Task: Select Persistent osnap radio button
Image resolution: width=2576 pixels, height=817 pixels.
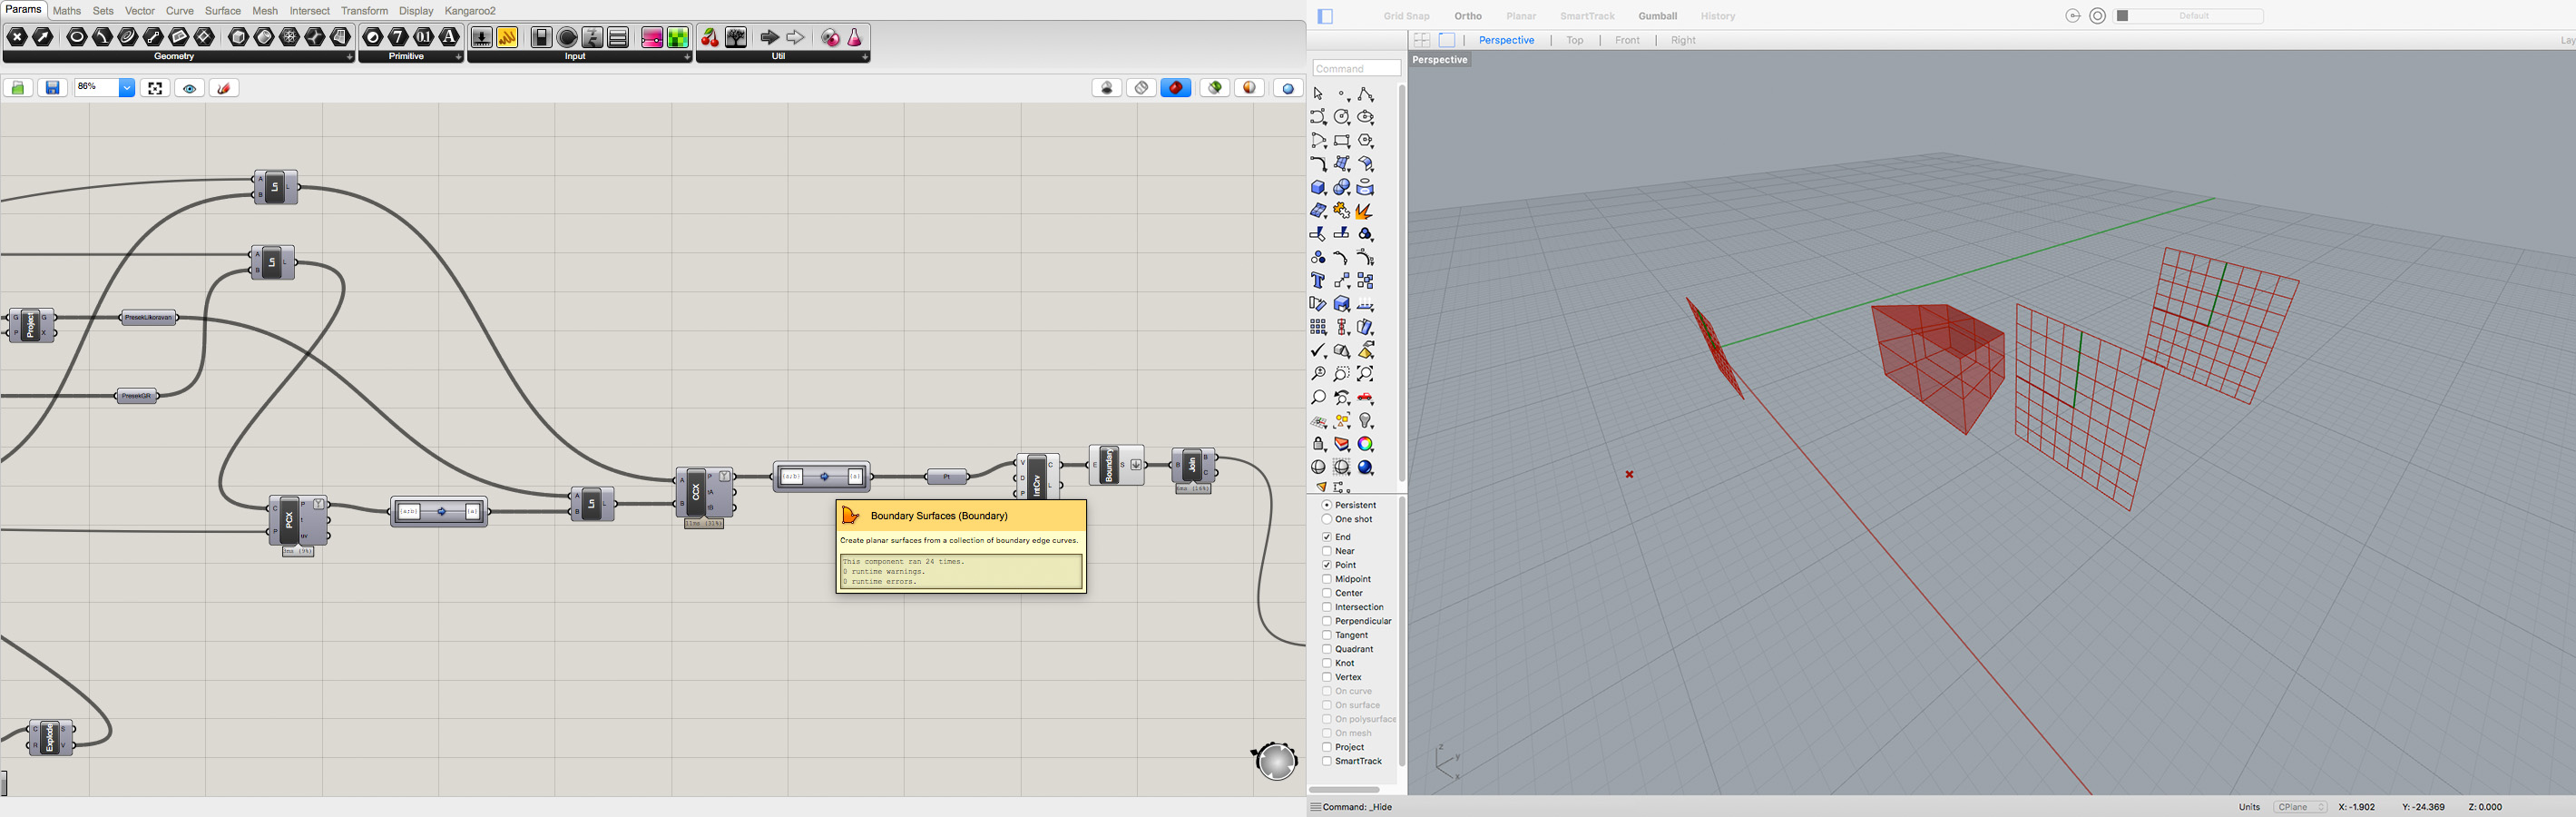Action: click(1326, 505)
